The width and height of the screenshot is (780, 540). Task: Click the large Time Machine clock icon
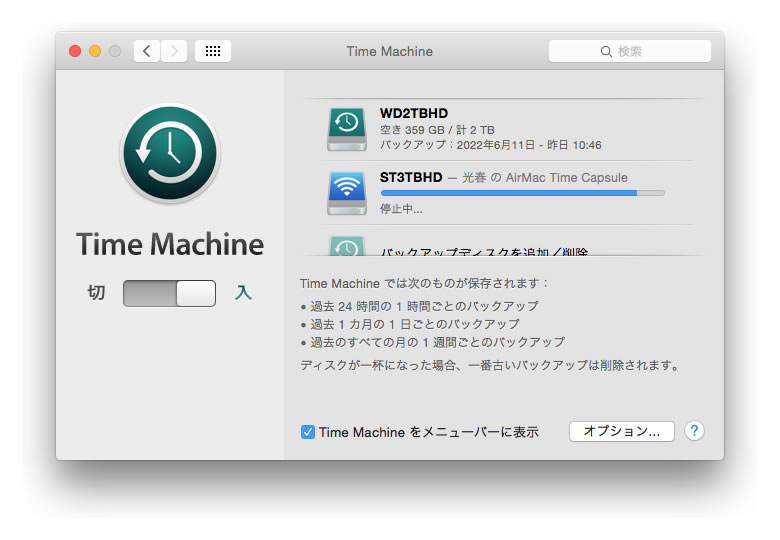click(x=169, y=153)
